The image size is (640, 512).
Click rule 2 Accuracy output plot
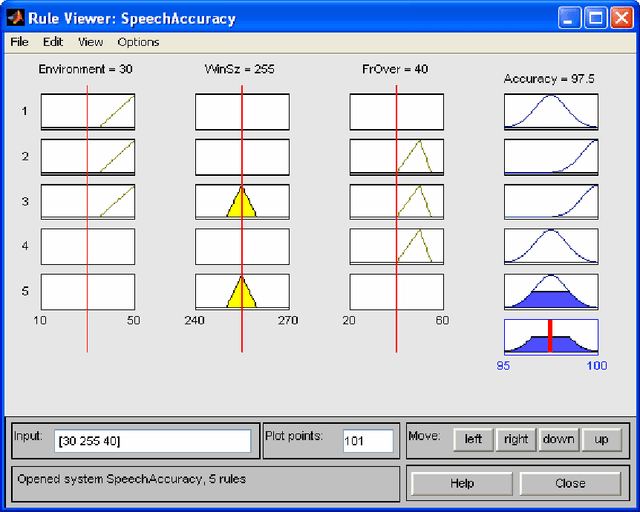pos(551,157)
